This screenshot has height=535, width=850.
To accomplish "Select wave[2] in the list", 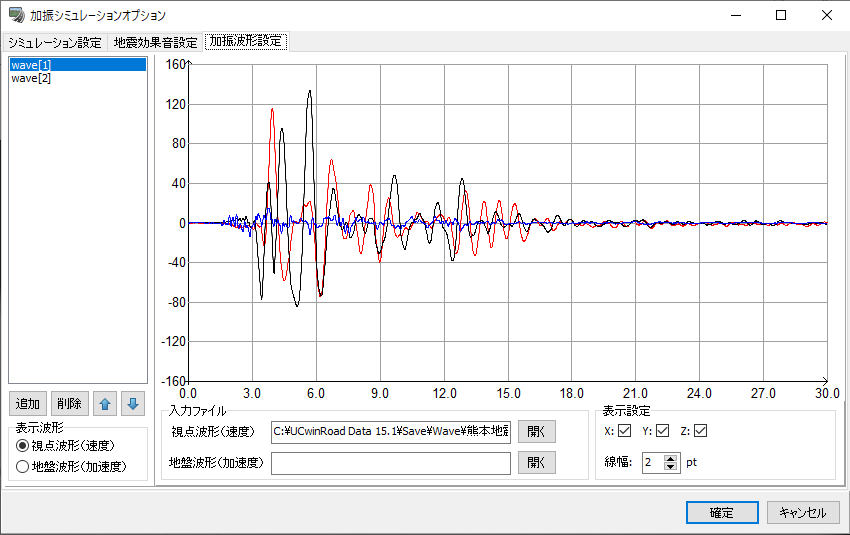I will click(78, 78).
